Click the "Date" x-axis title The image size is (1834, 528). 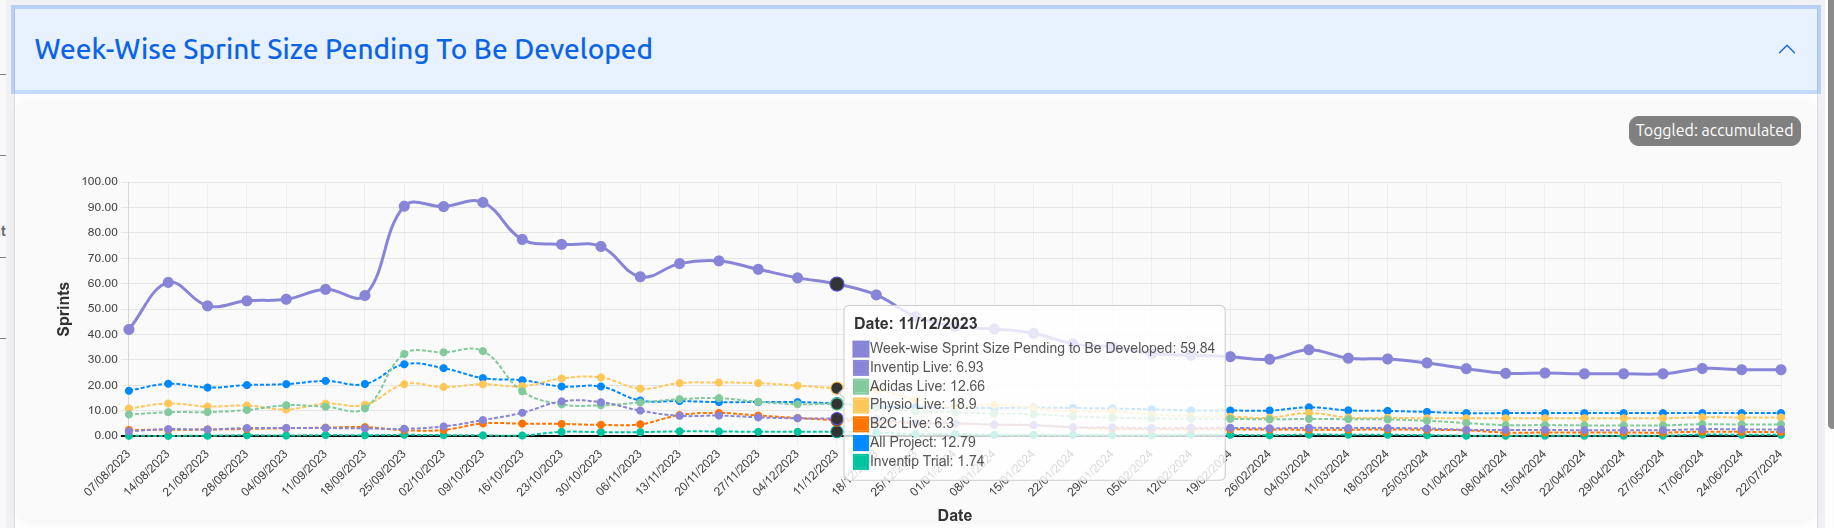point(954,515)
